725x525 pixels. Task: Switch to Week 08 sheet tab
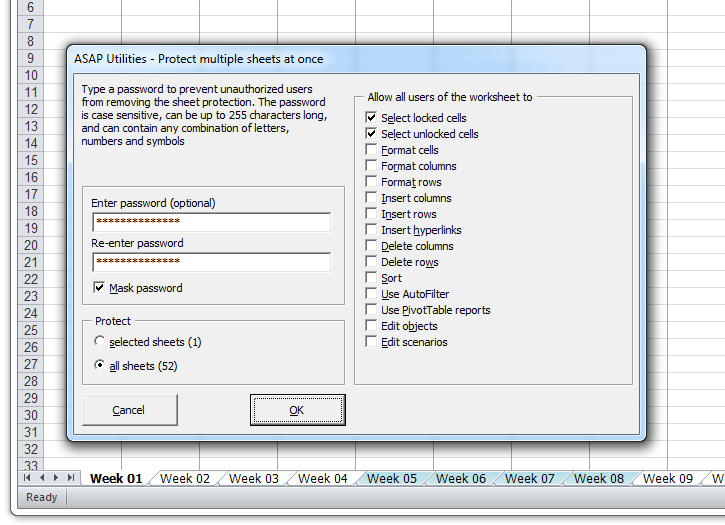click(x=598, y=478)
